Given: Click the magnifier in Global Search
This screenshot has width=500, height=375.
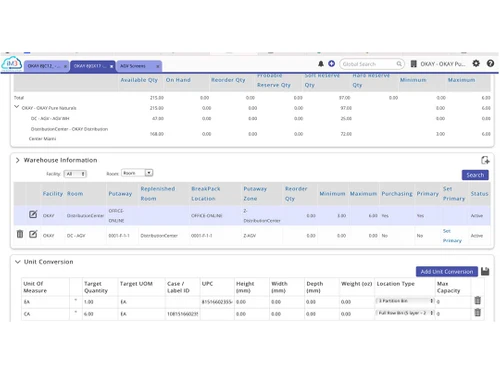Looking at the screenshot, I should [x=399, y=64].
